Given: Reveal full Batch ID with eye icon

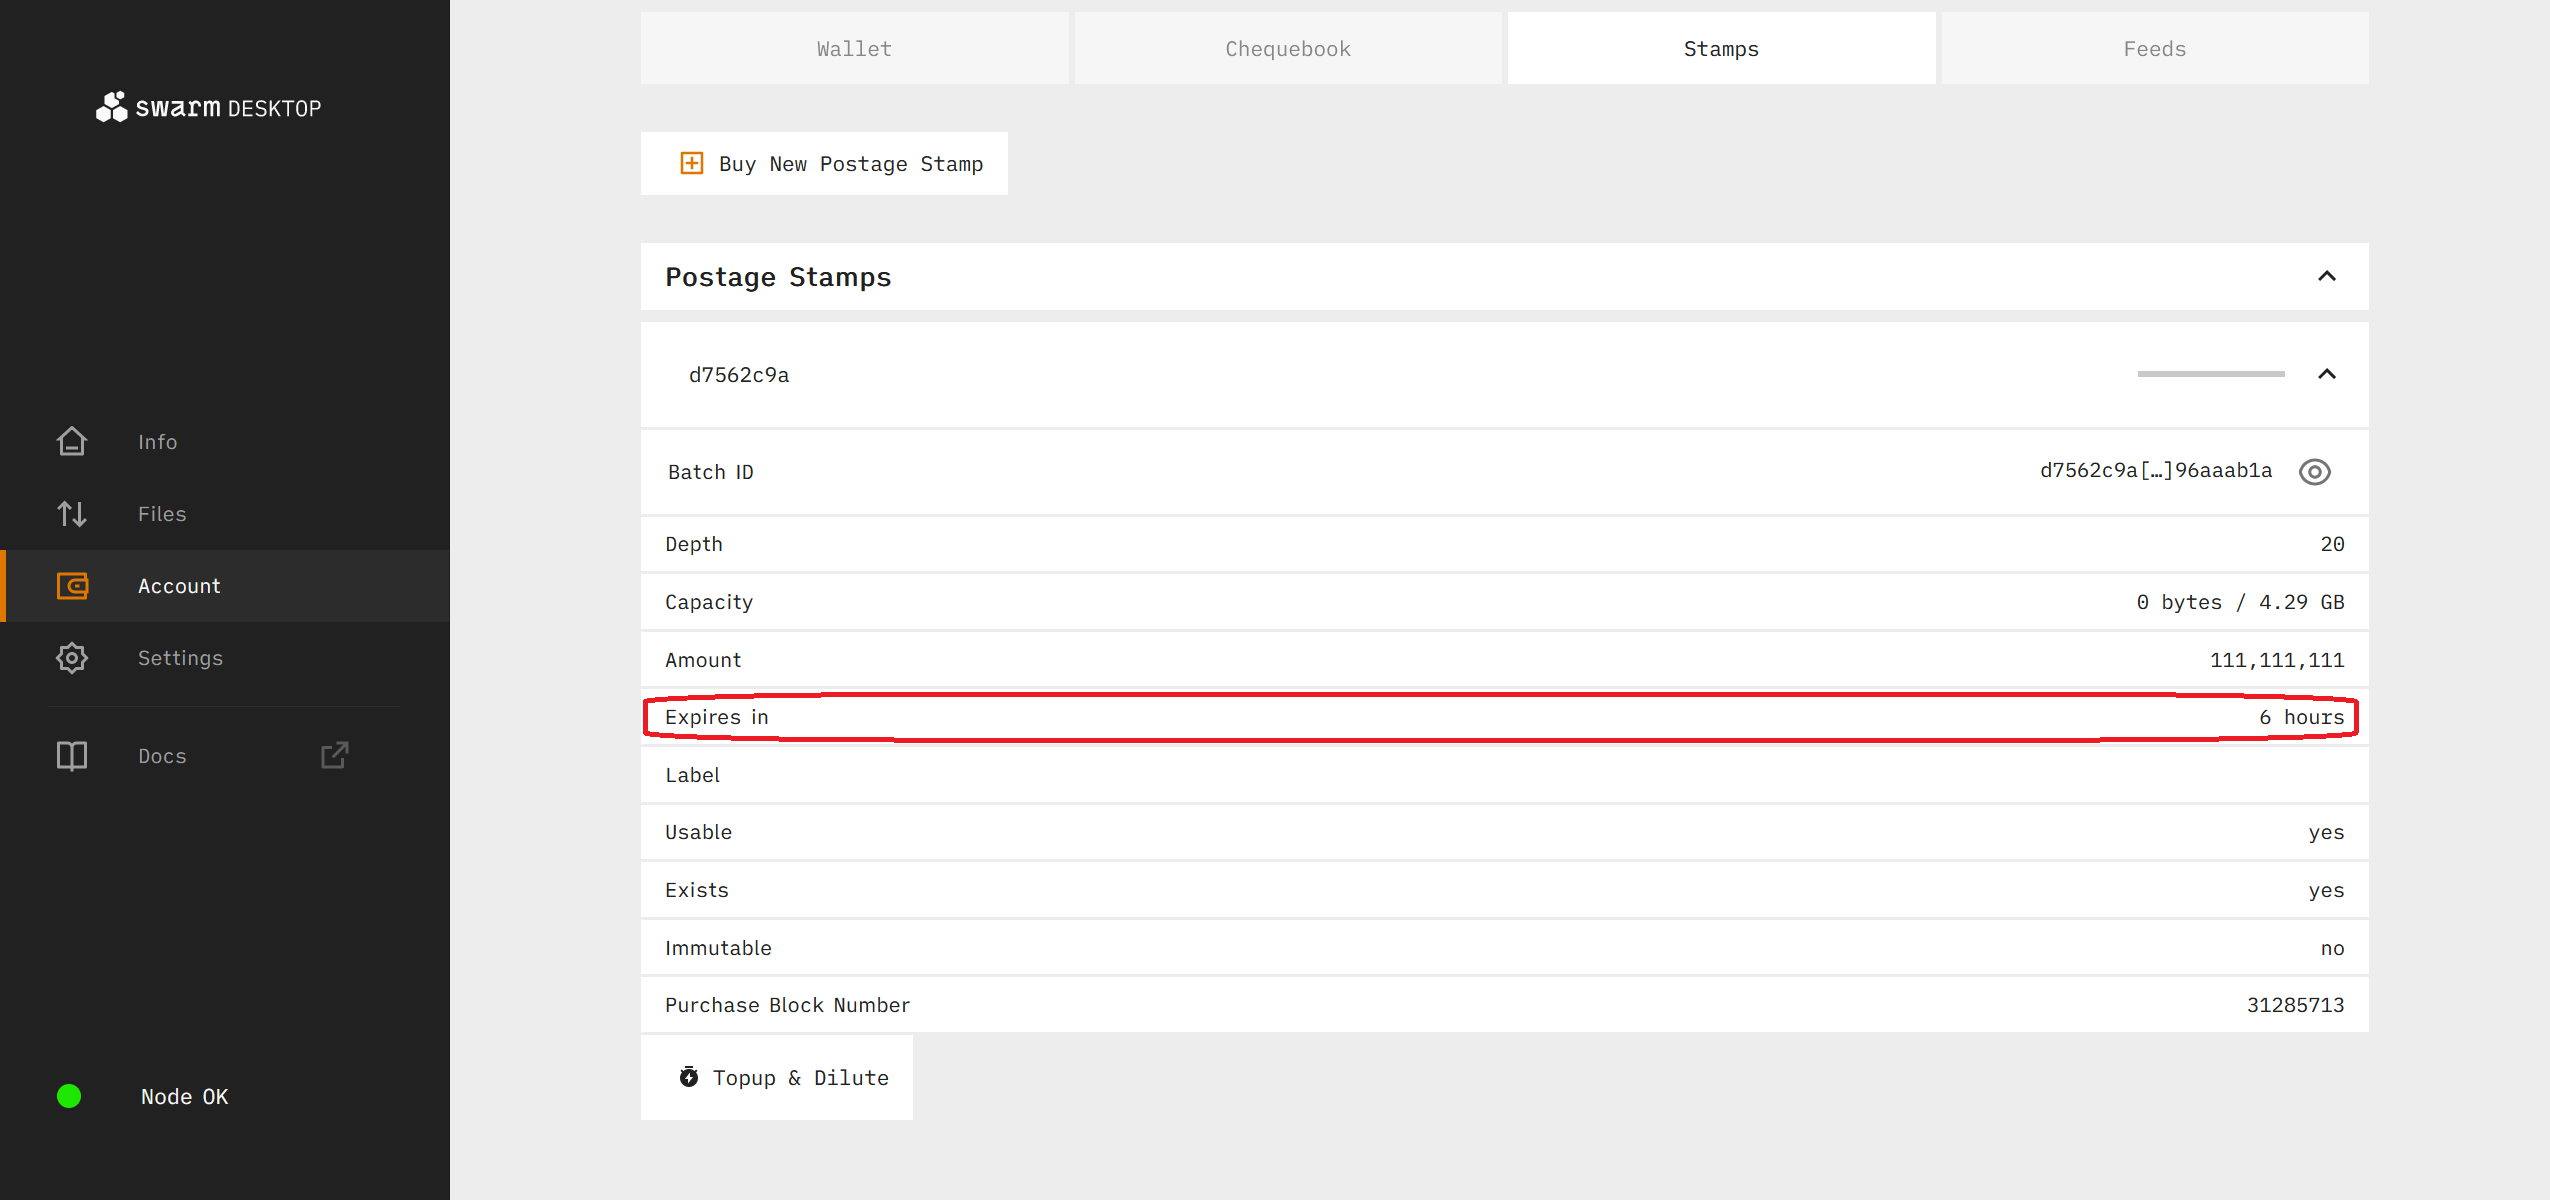Looking at the screenshot, I should click(x=2314, y=472).
